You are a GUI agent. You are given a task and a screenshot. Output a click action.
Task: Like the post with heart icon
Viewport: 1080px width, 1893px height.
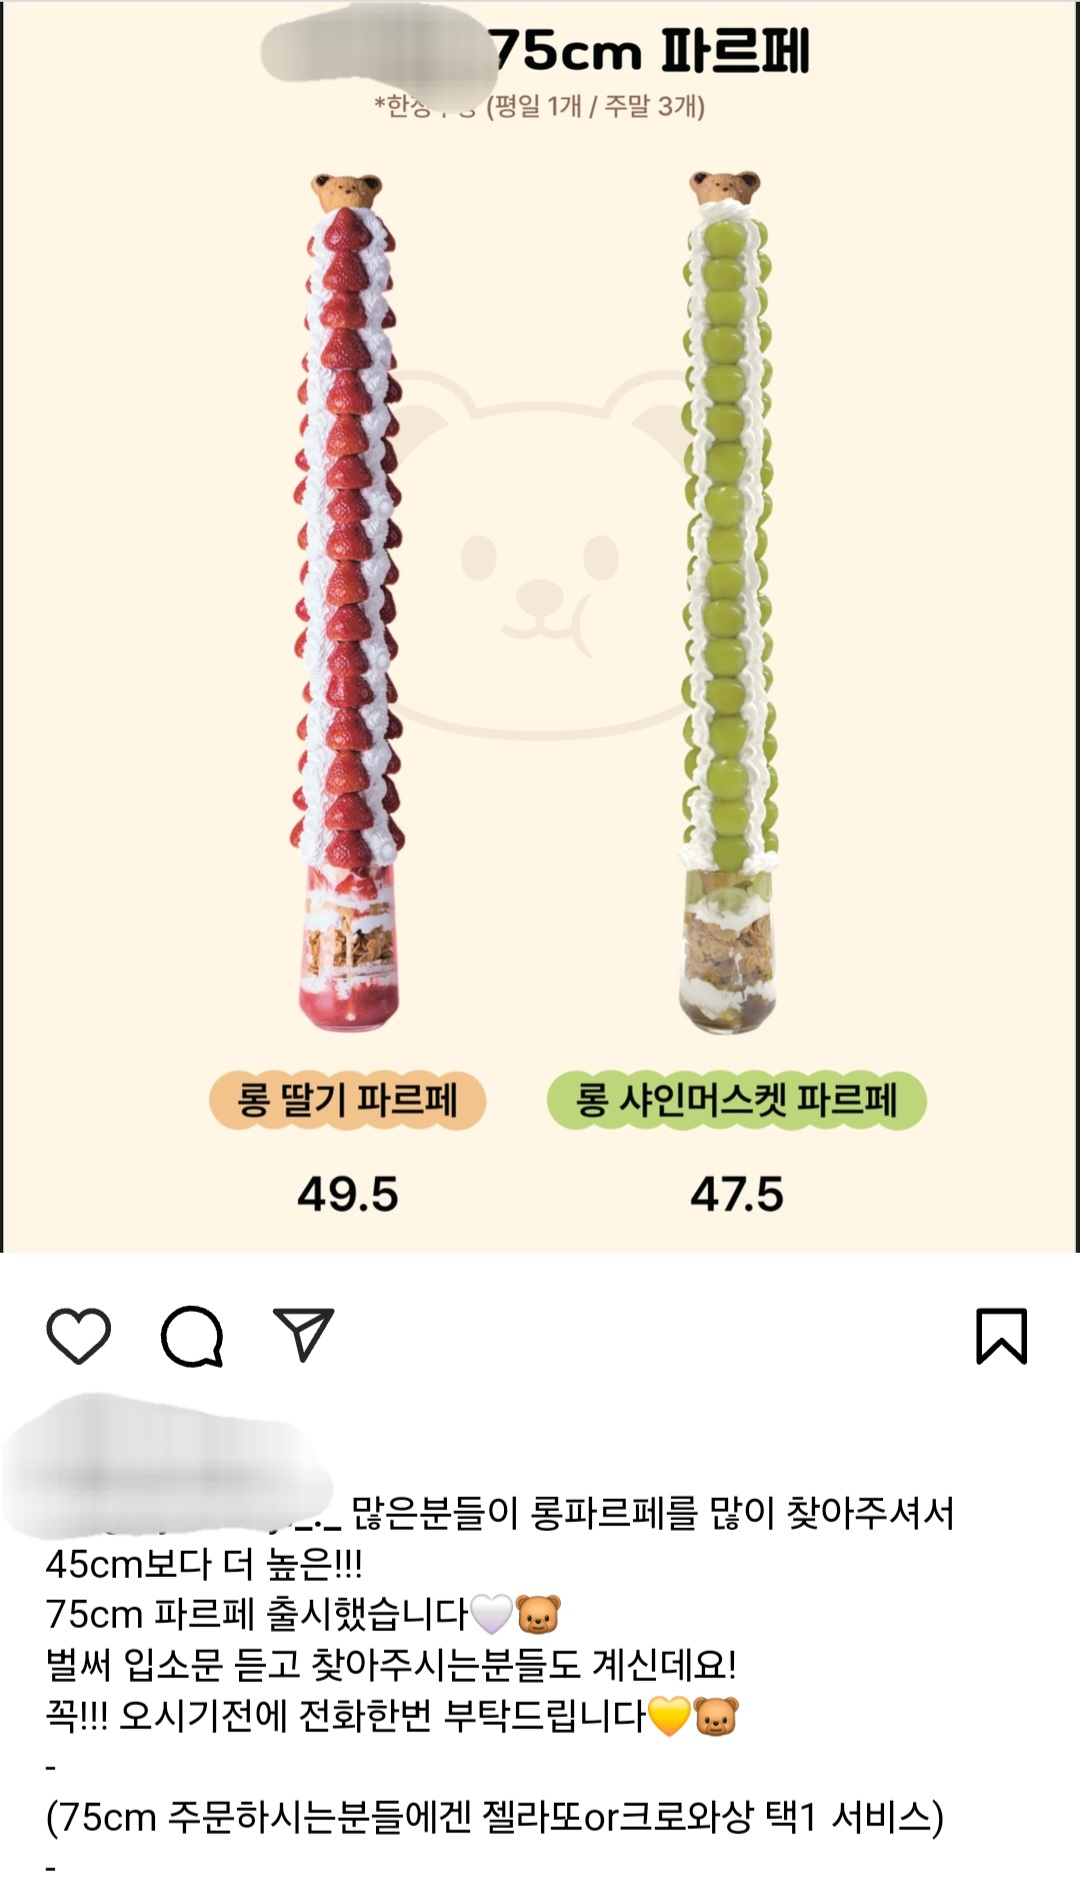78,1335
